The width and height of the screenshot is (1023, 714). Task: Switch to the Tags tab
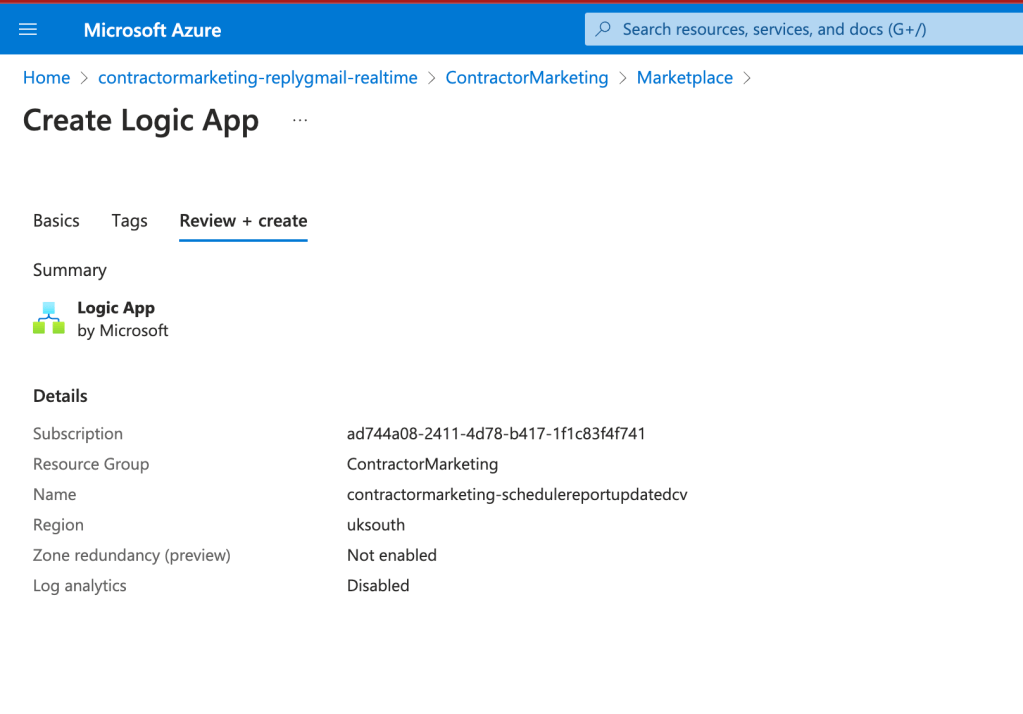point(129,221)
